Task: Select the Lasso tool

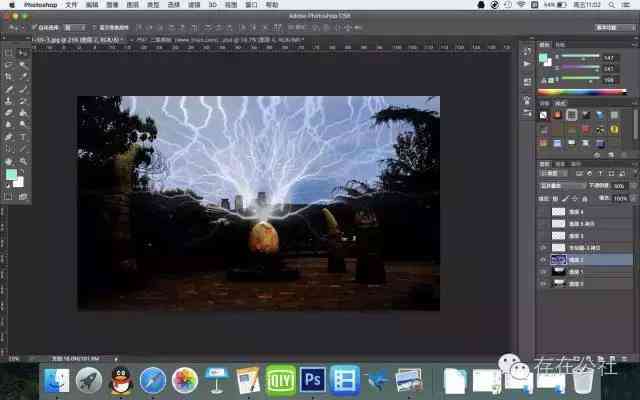Action: click(8, 64)
